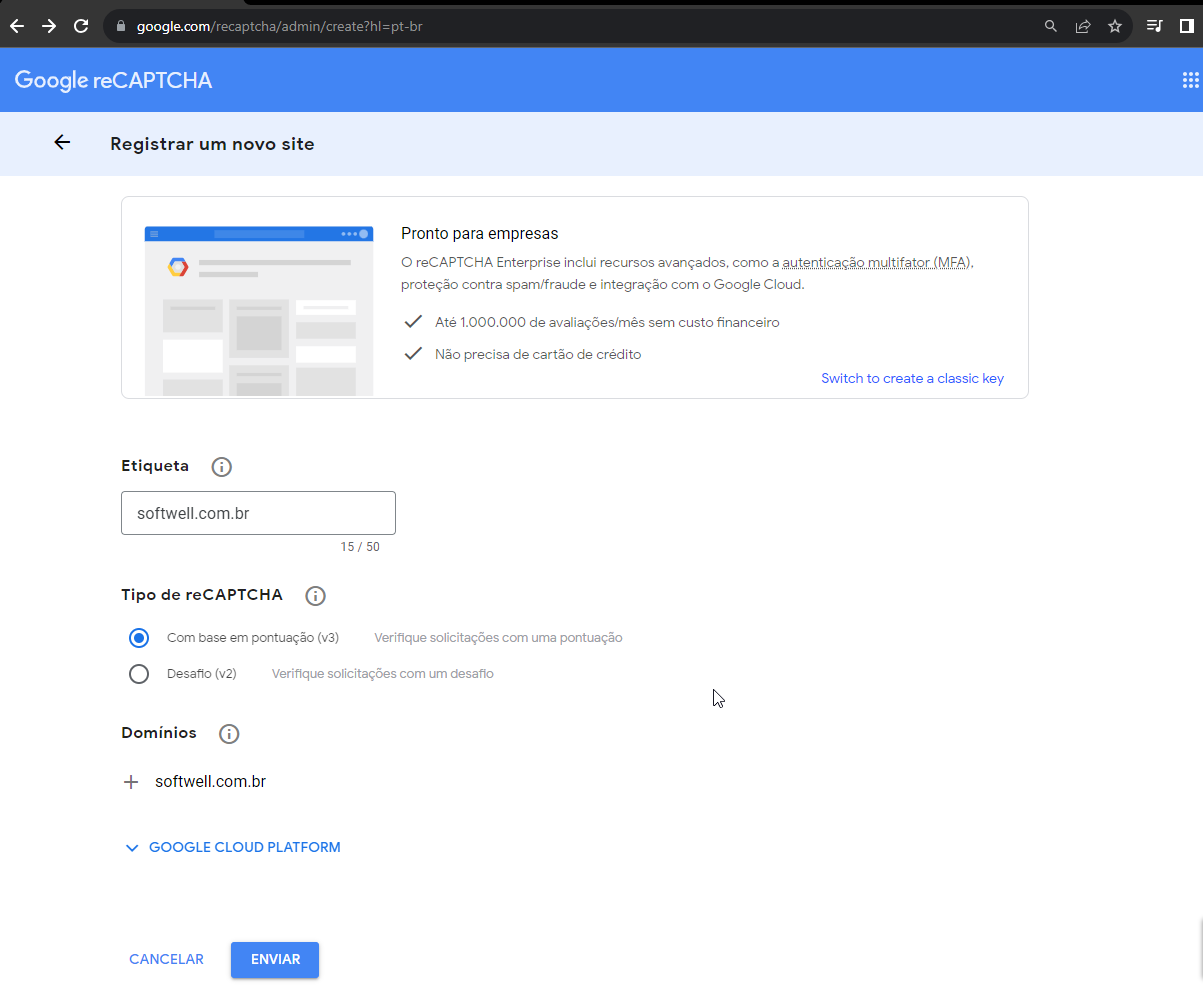The width and height of the screenshot is (1203, 993).
Task: Select the Desafio (v2) option
Action: click(138, 673)
